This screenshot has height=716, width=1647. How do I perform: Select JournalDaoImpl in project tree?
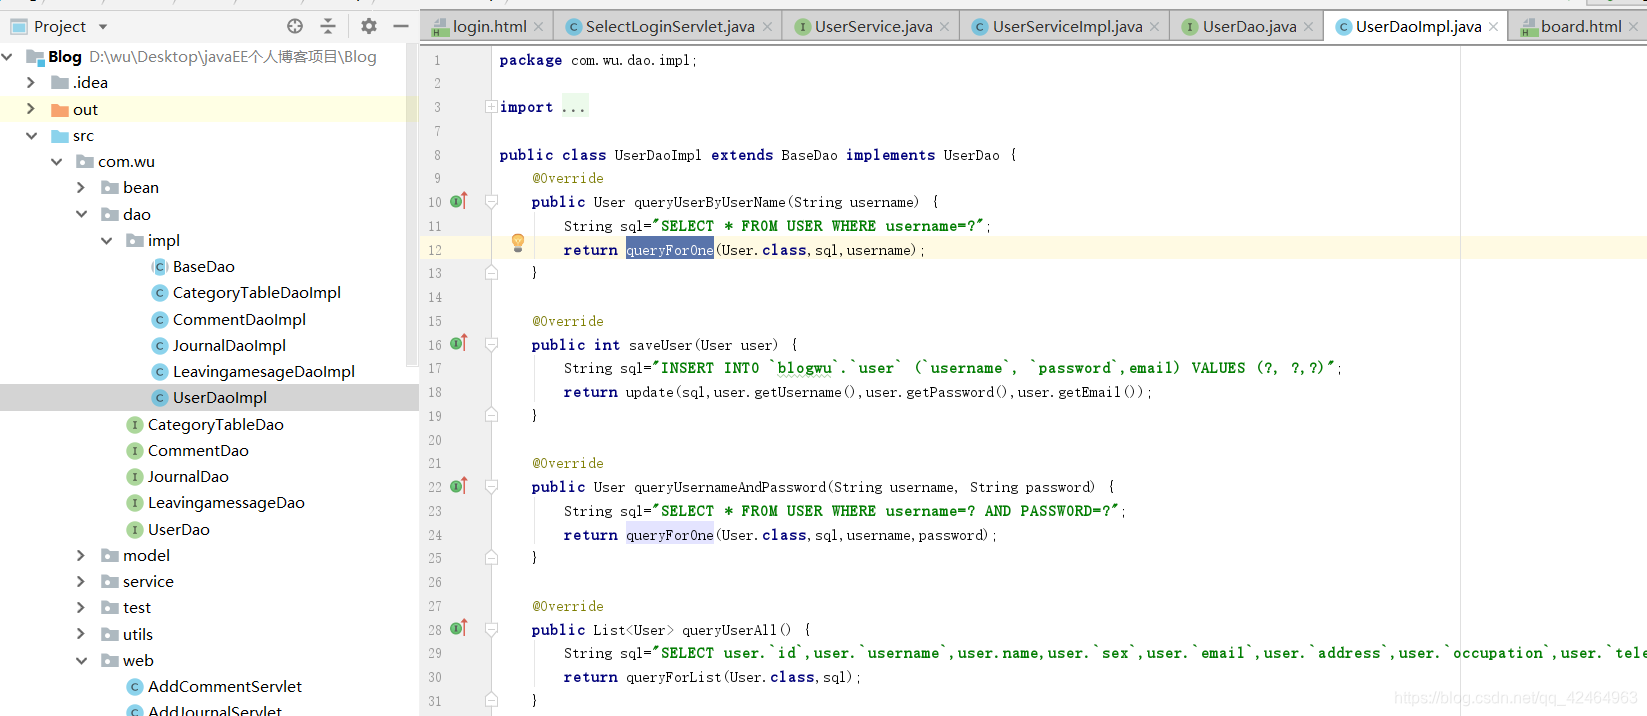(229, 346)
